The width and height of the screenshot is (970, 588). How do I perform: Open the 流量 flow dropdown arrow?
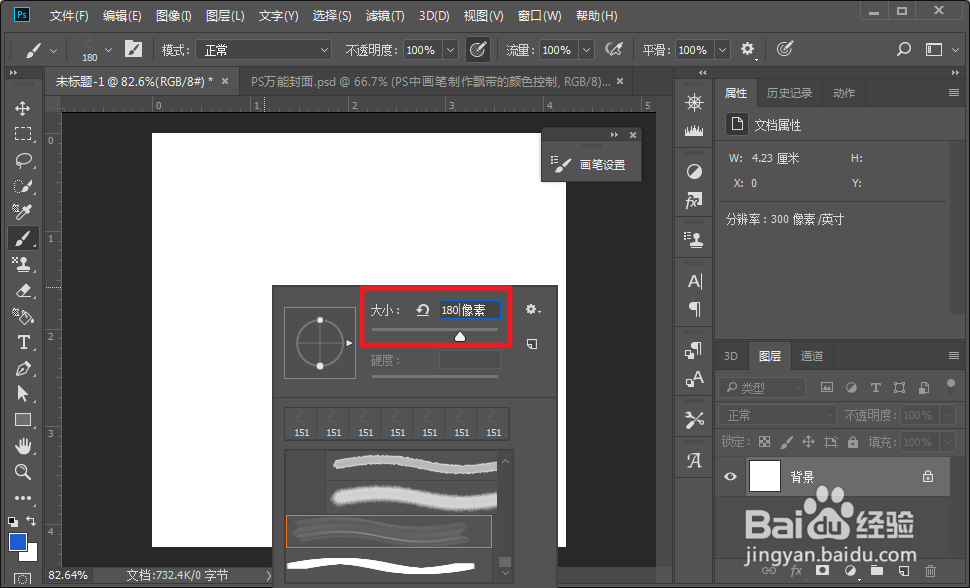click(586, 50)
